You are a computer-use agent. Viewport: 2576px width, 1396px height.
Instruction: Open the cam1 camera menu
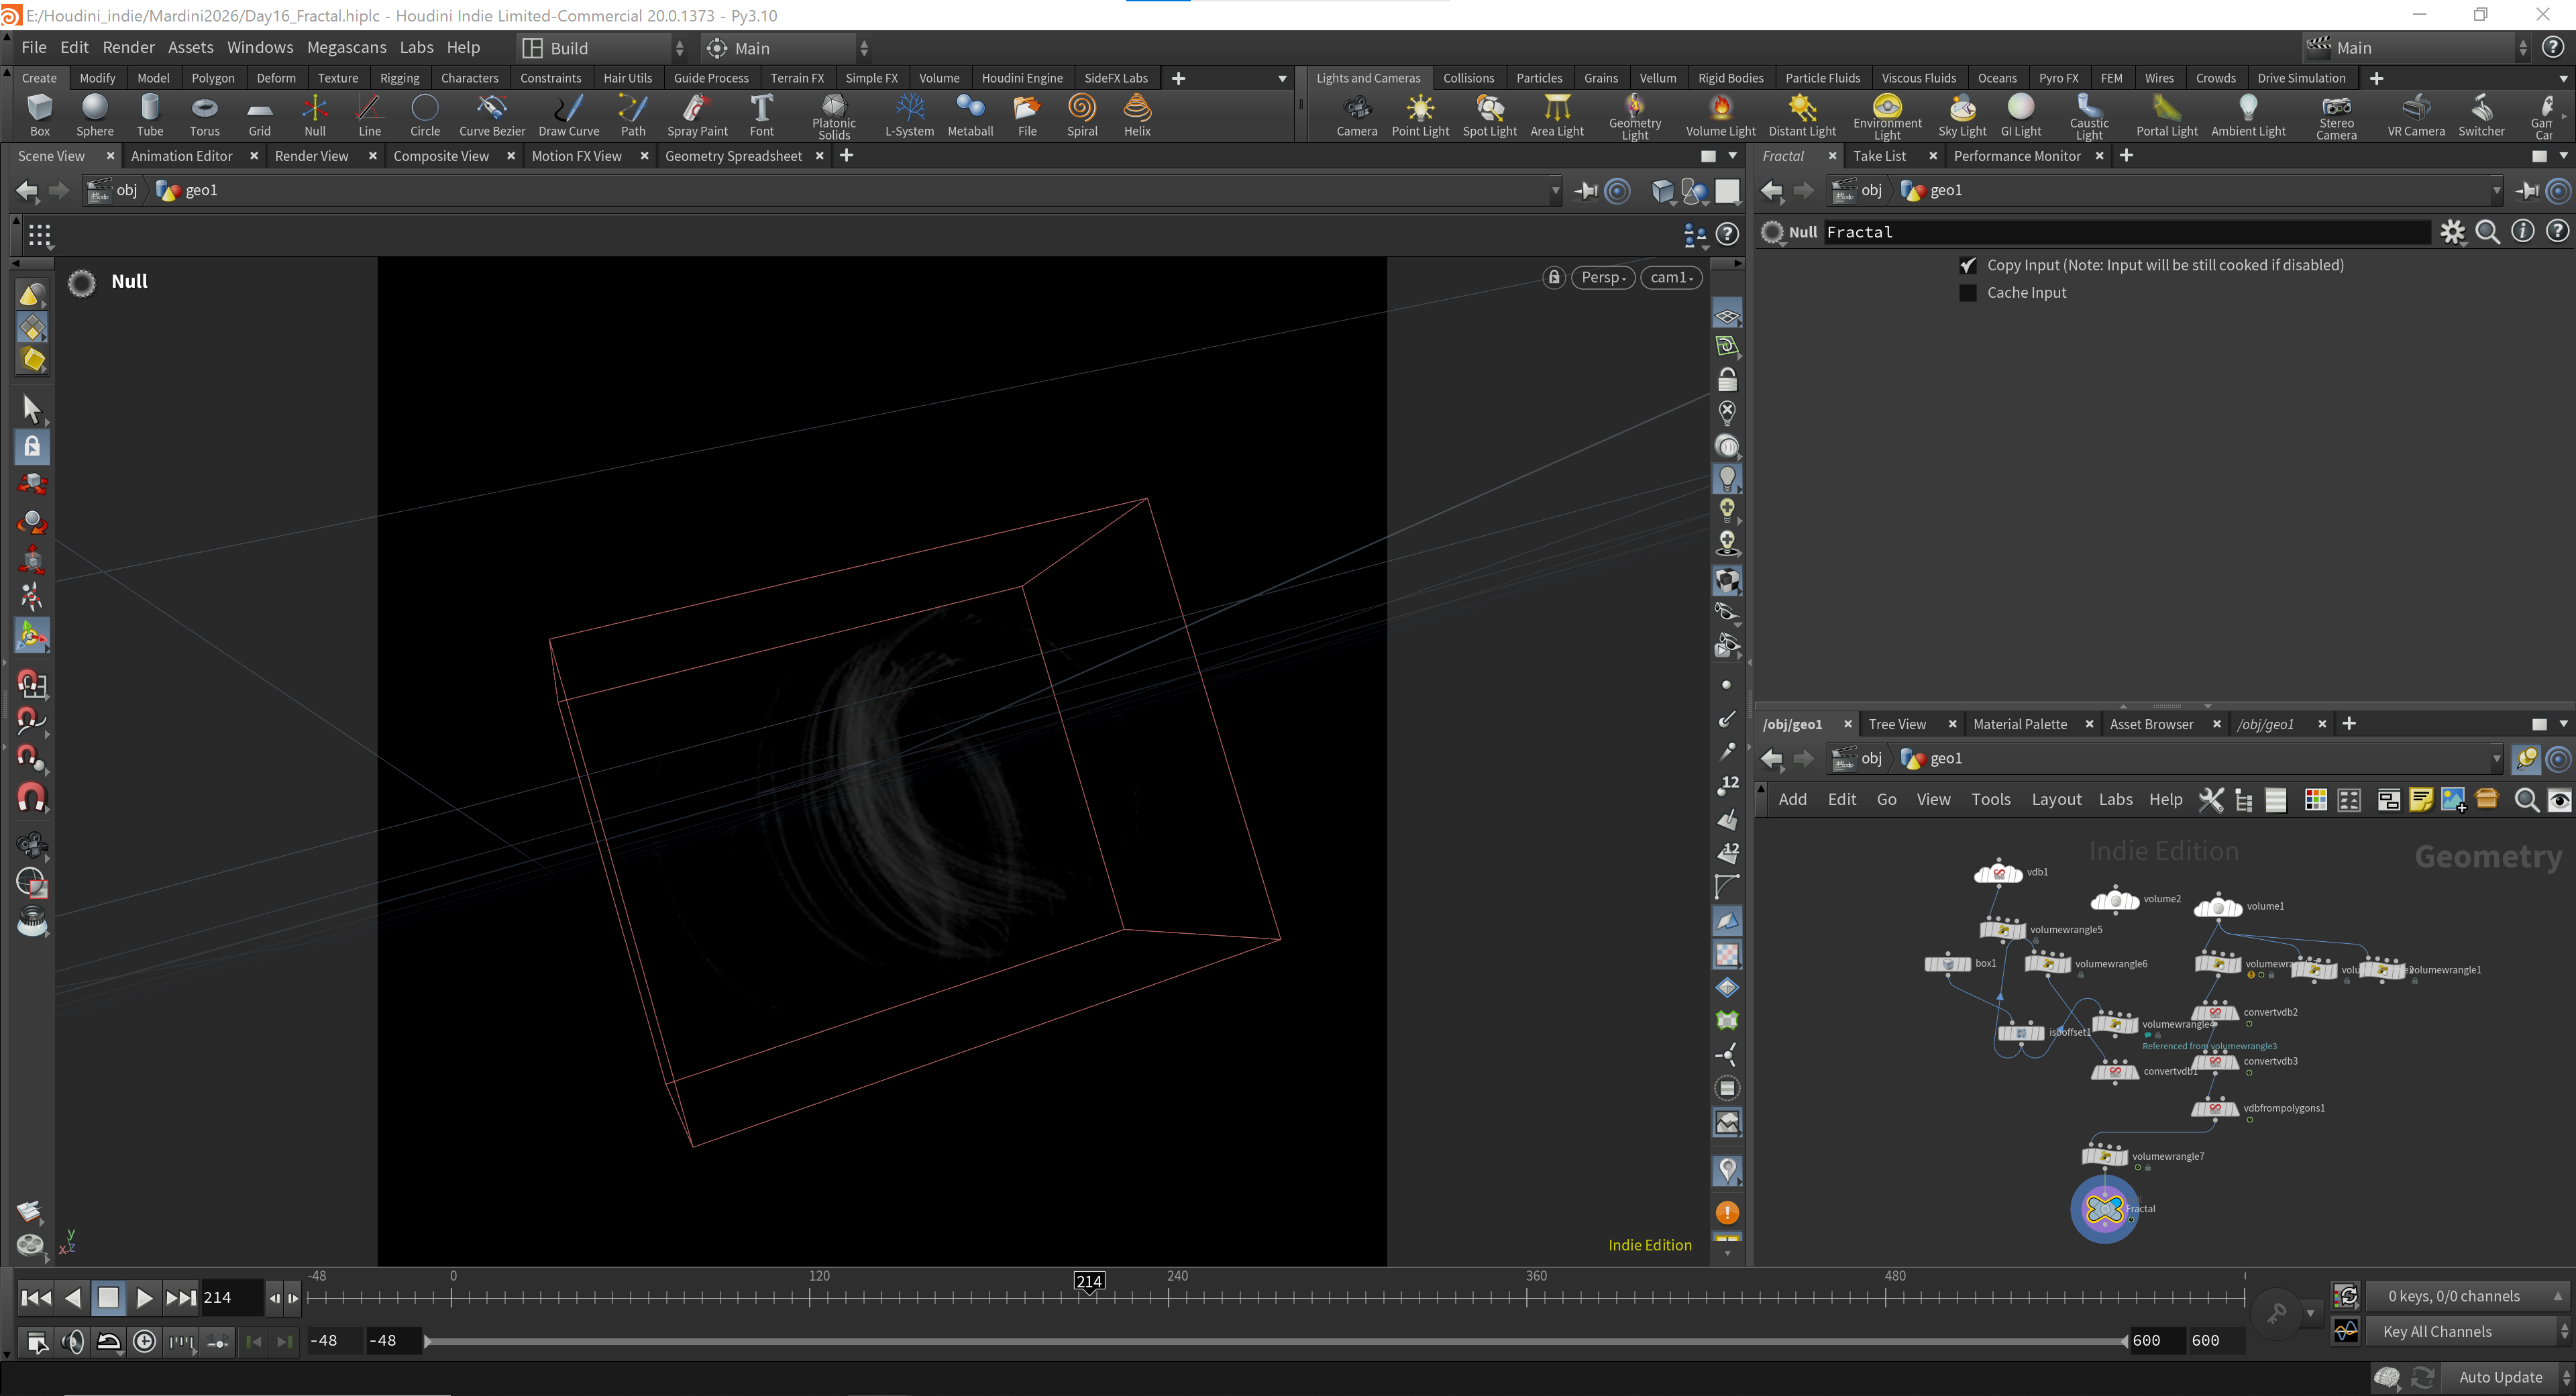point(1672,278)
